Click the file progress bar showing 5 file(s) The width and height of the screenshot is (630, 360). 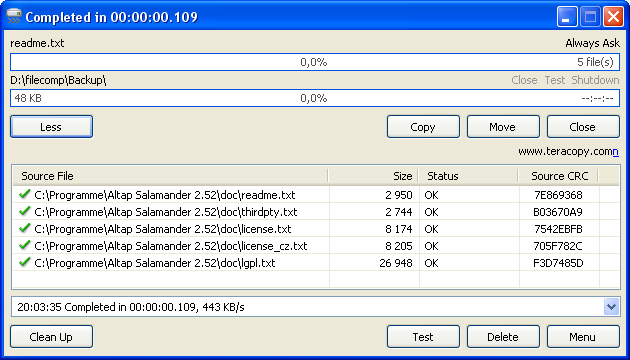[315, 62]
